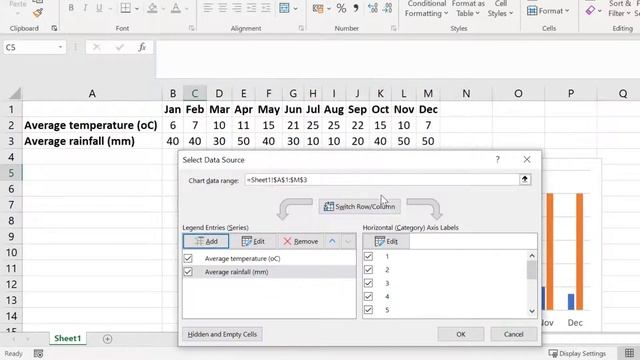Screen dimensions: 640x360
Task: Collapse the chart data range dialog
Action: pos(525,180)
